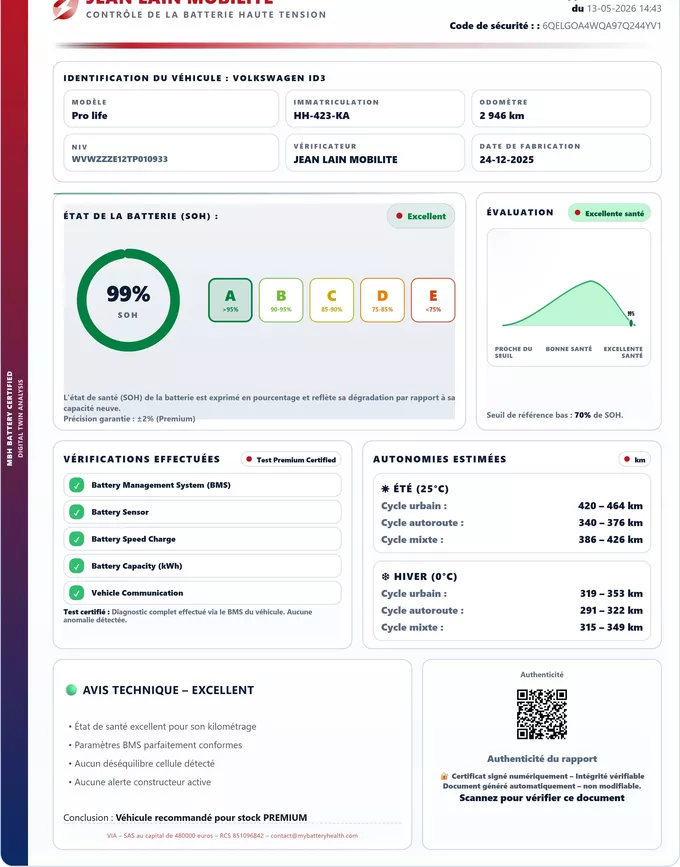Click the Excellente santé badge
Image resolution: width=680 pixels, height=867 pixels.
609,213
